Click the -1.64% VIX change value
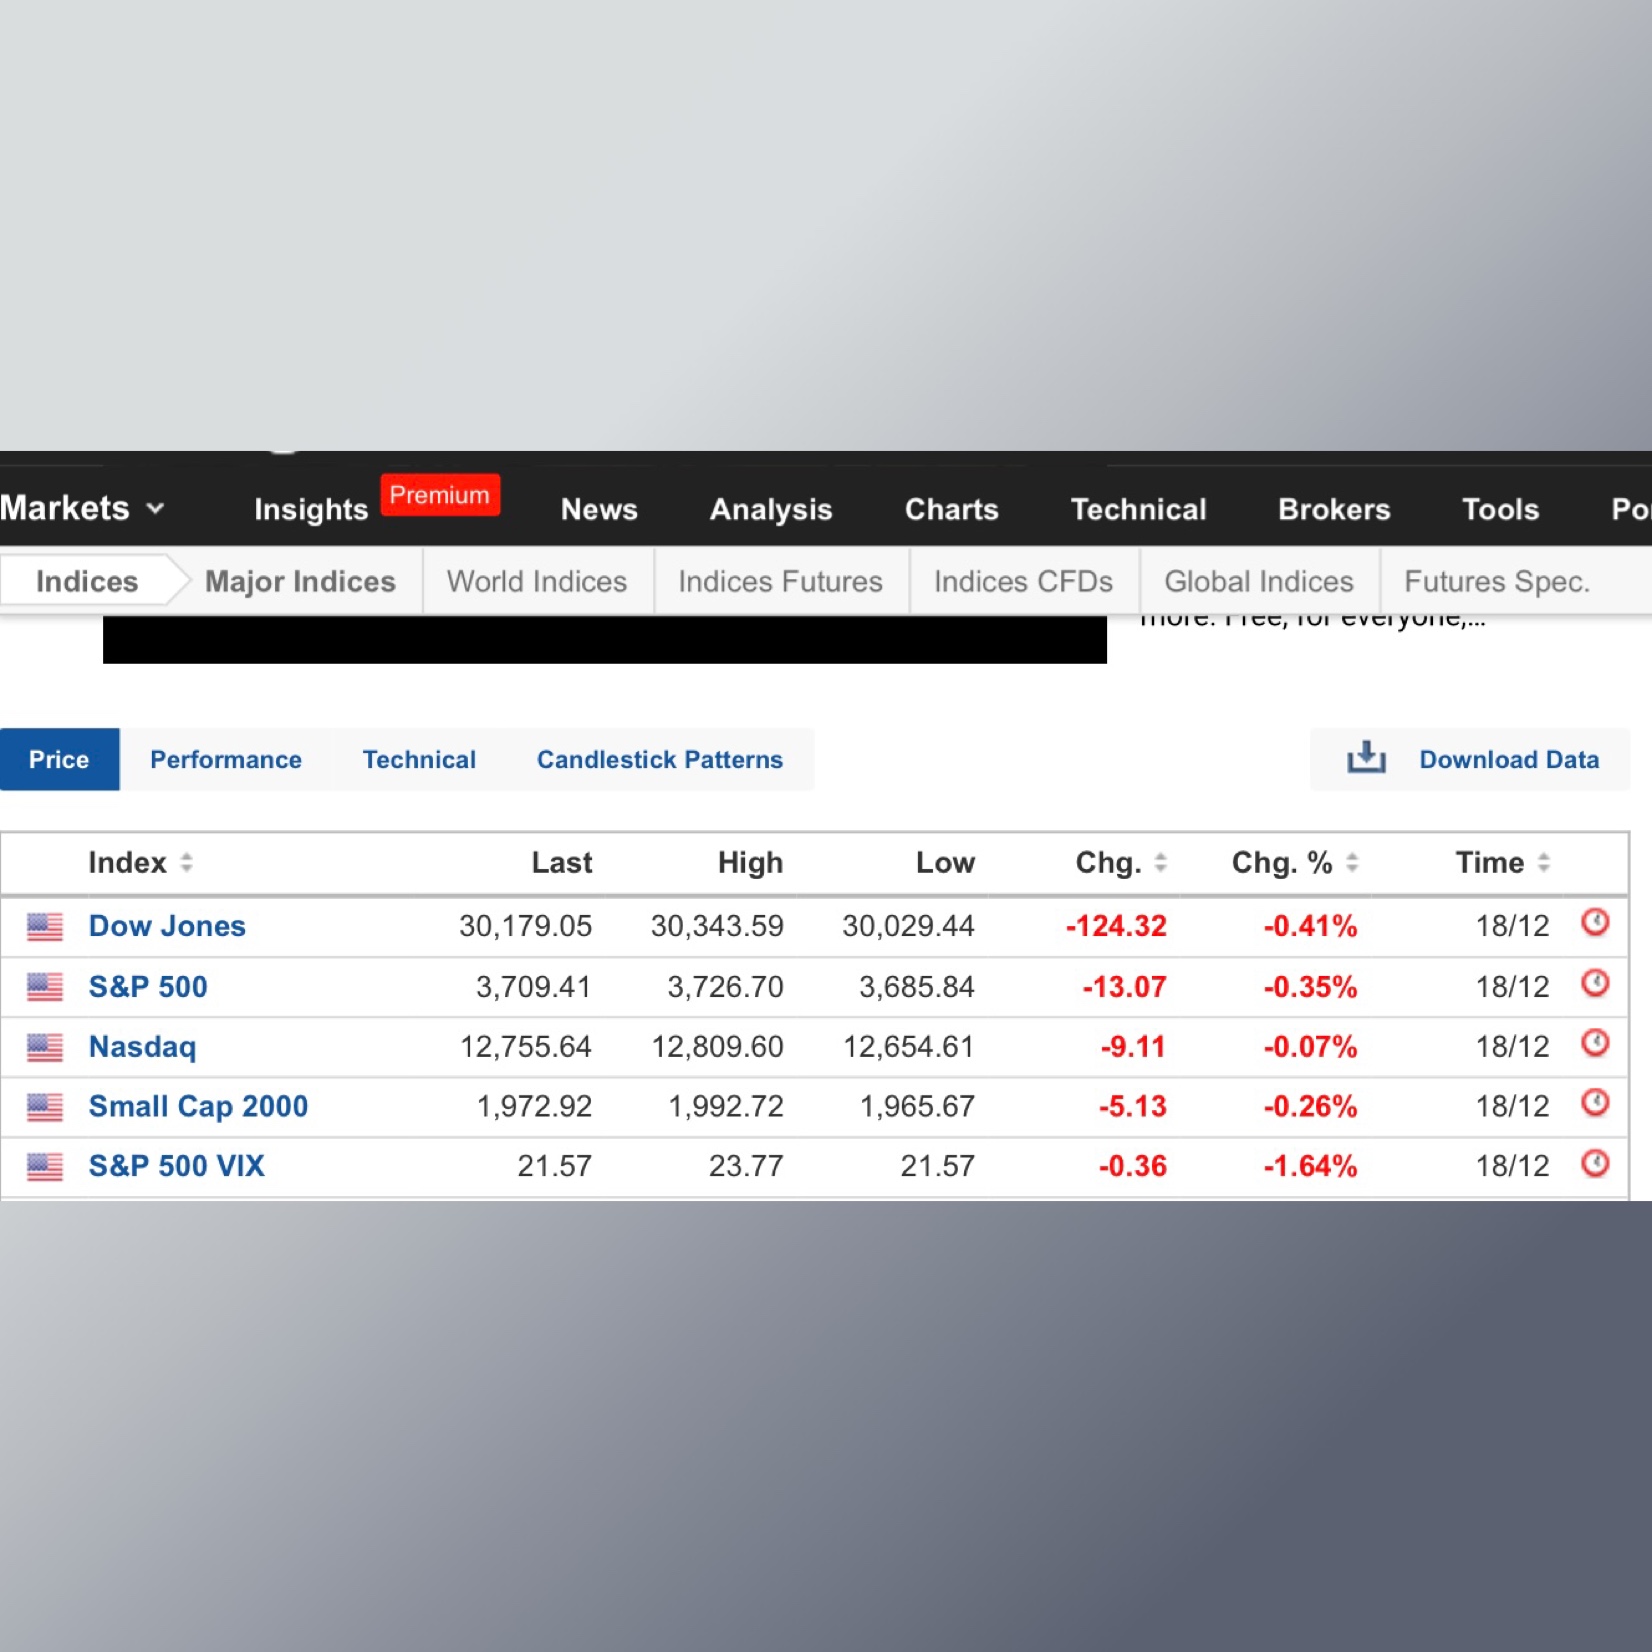Screen dimensions: 1652x1652 coord(1310,1166)
